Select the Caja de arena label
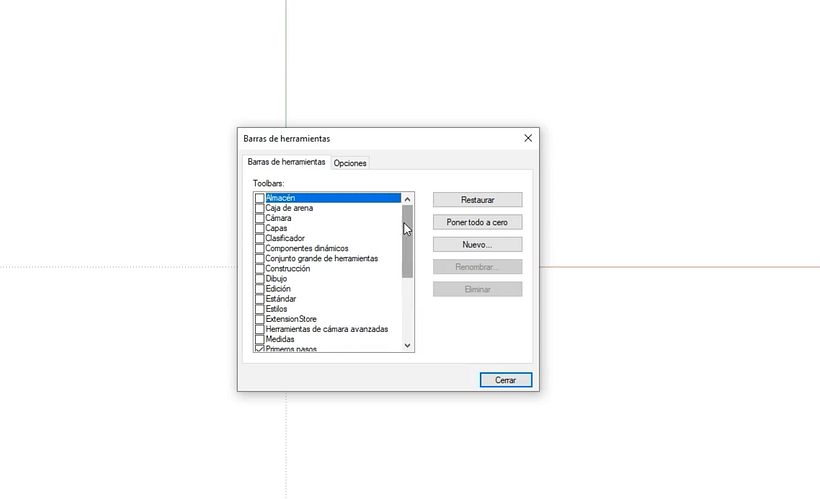 tap(289, 208)
